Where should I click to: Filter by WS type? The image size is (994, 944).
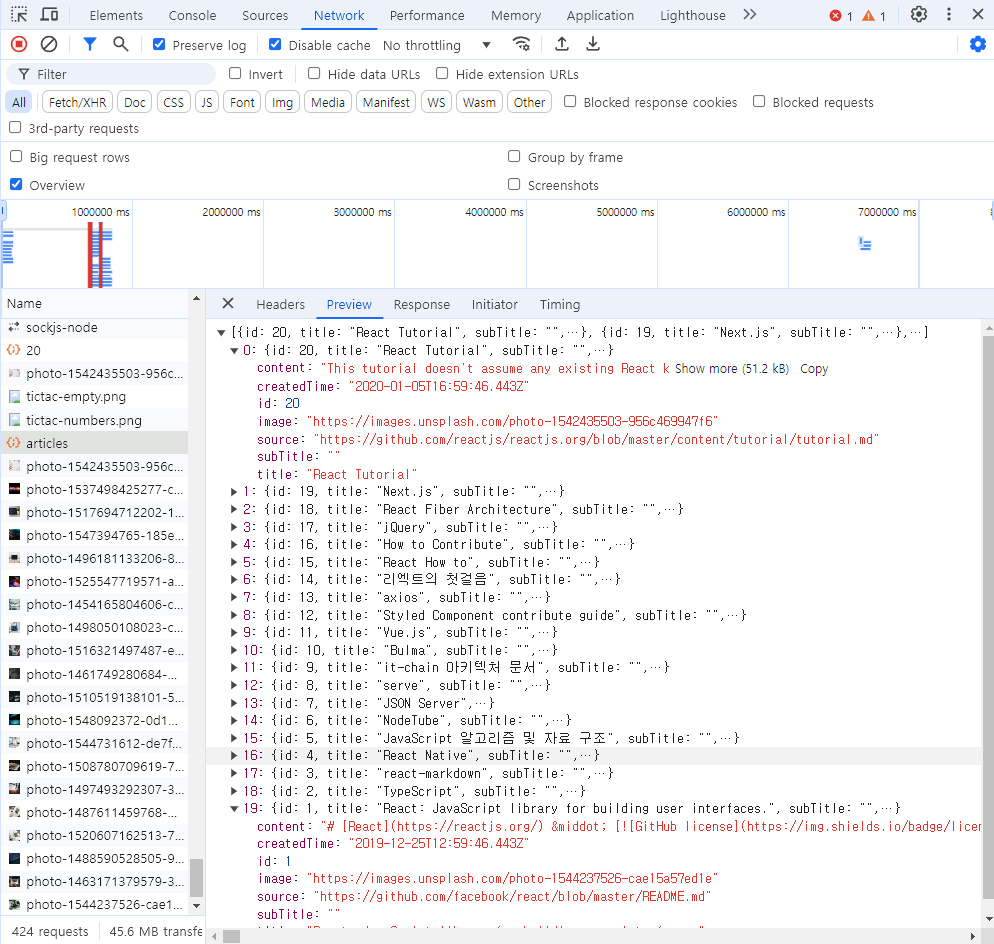pos(436,102)
